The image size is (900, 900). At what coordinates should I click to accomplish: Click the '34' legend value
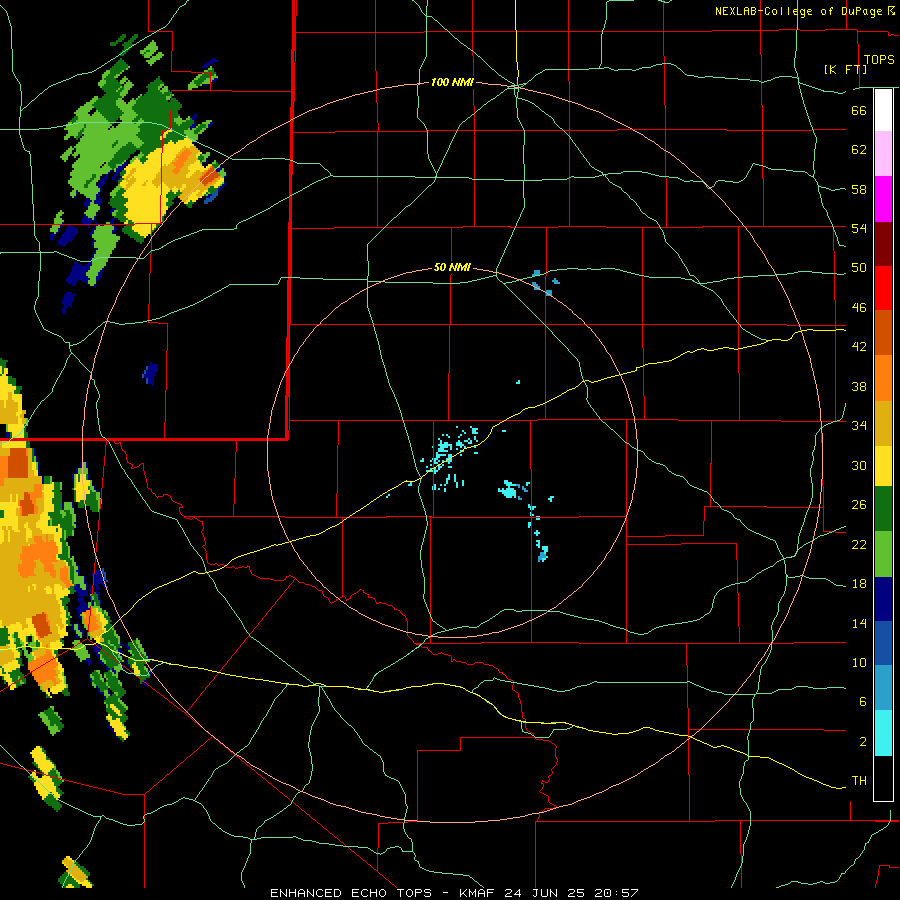point(859,426)
